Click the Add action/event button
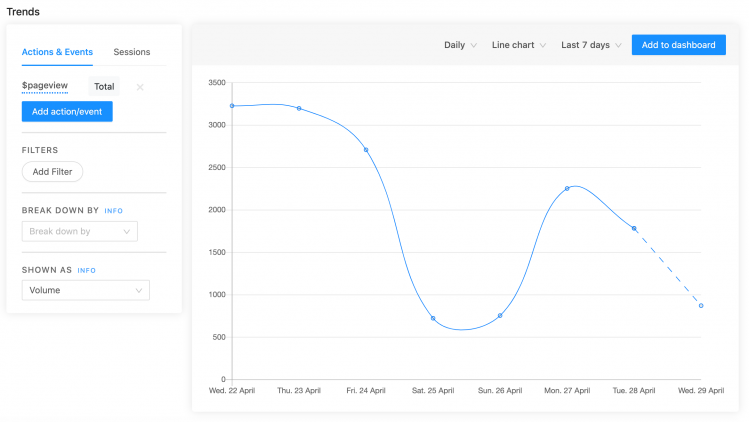749x422 pixels. coord(67,111)
